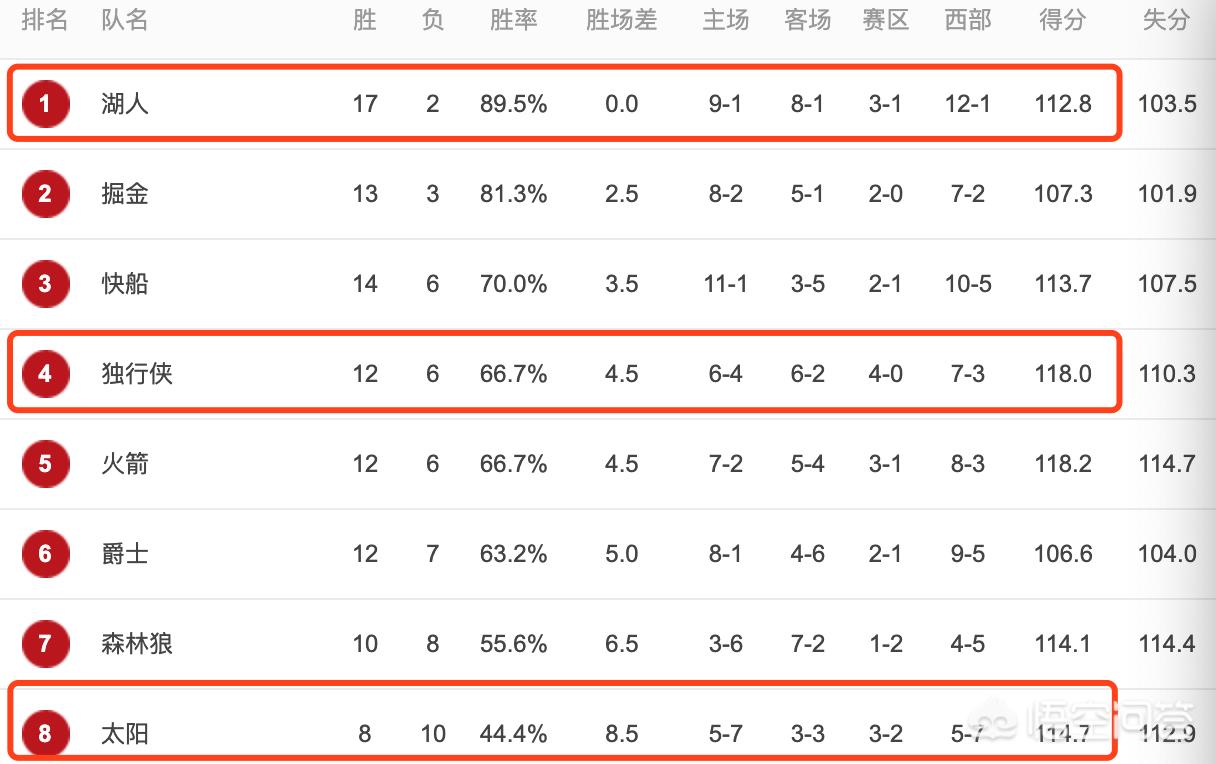
Task: Select the 火箭 team name
Action: [125, 464]
